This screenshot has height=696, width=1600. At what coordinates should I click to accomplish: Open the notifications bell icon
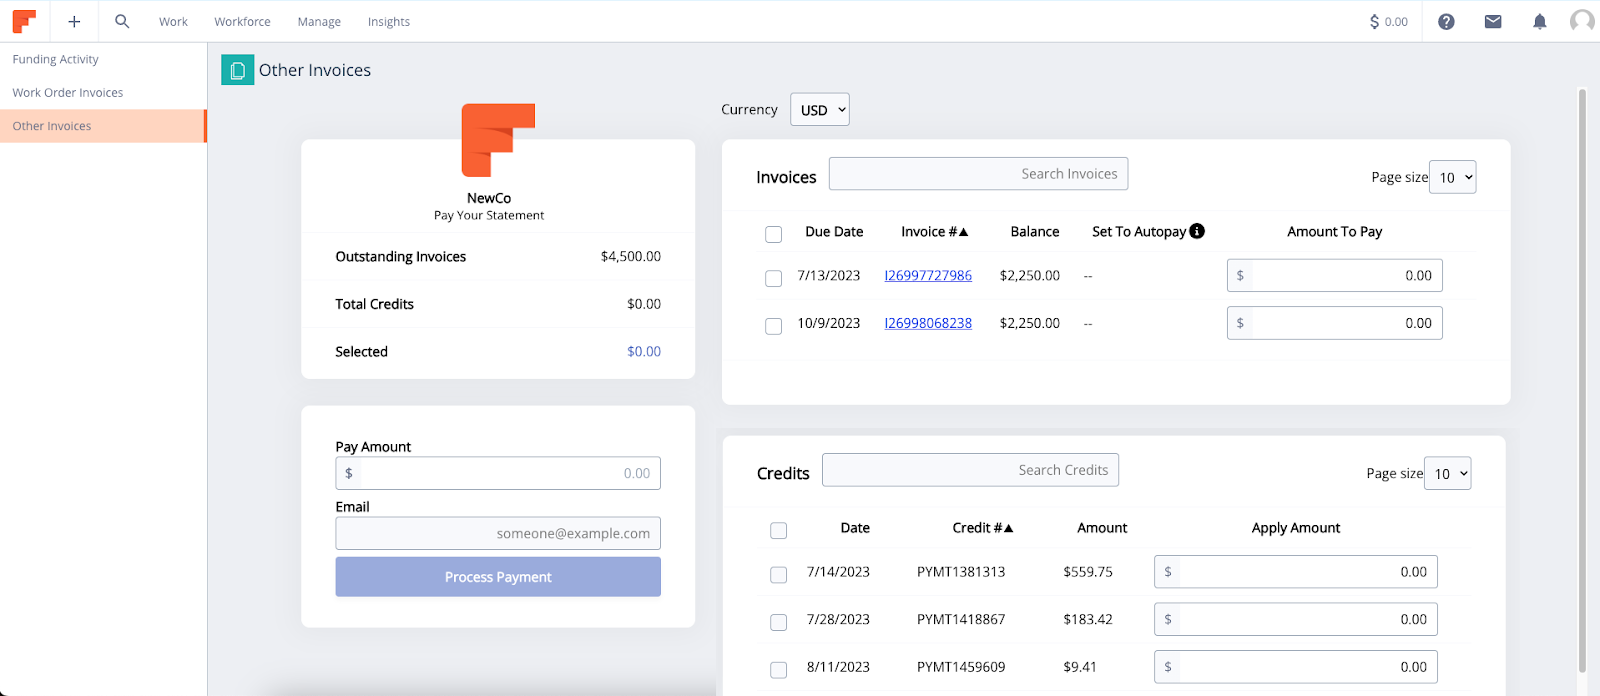pos(1540,21)
